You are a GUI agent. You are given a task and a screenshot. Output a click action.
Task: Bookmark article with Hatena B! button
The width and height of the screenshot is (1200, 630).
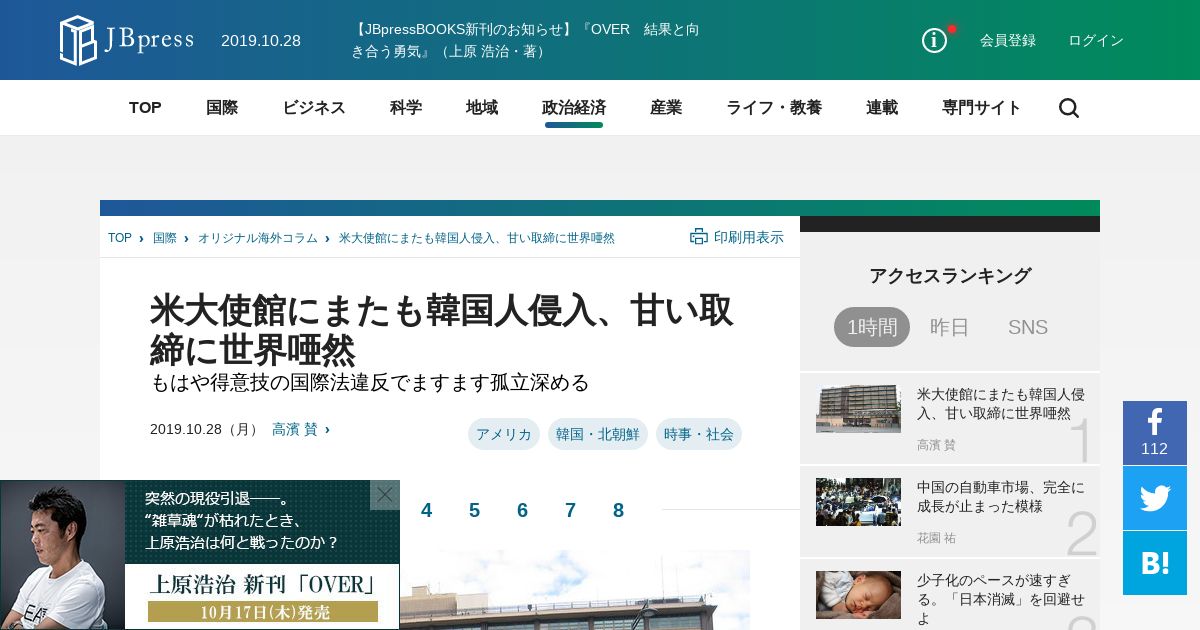[1155, 563]
